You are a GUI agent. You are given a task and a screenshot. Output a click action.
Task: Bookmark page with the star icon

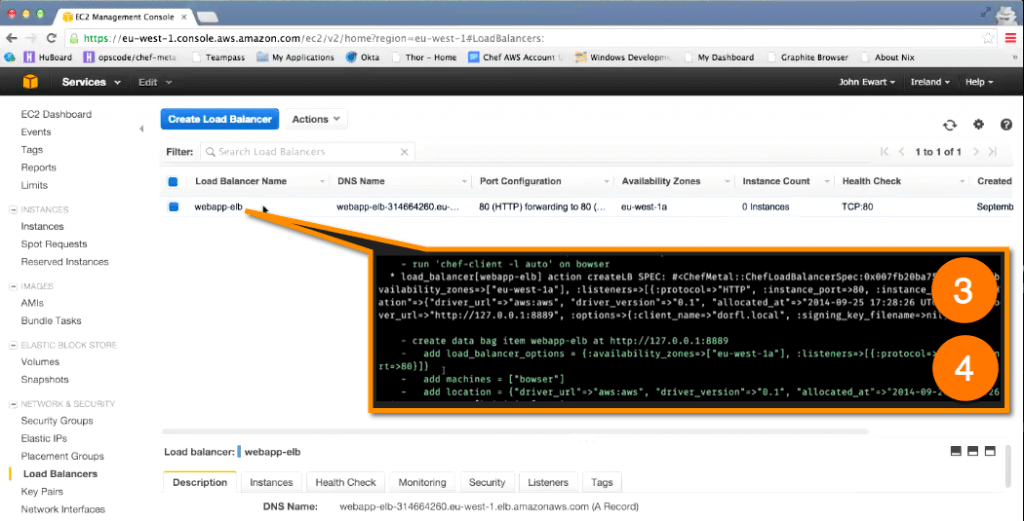988,38
